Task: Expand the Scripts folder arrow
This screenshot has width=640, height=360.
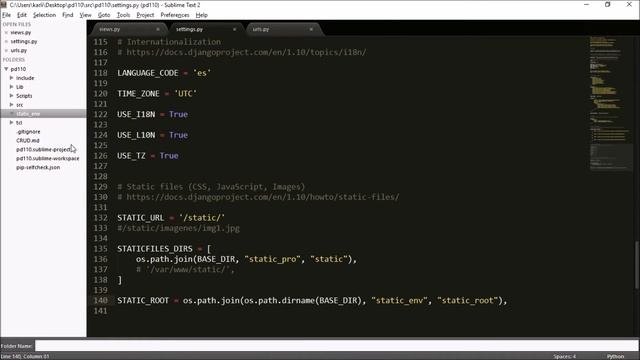Action: click(11, 96)
